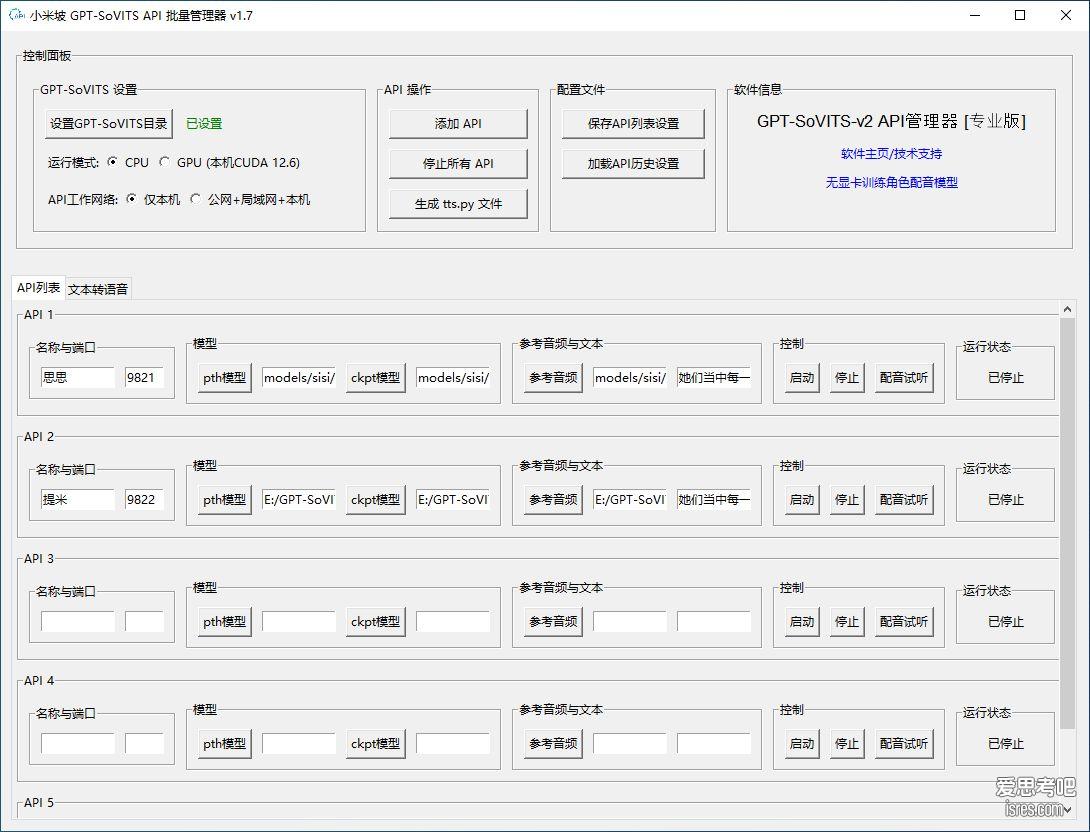Click API 1 port field 9821

145,377
